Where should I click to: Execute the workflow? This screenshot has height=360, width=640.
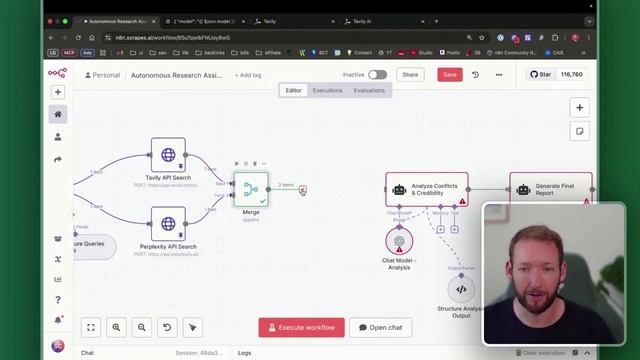[301, 327]
